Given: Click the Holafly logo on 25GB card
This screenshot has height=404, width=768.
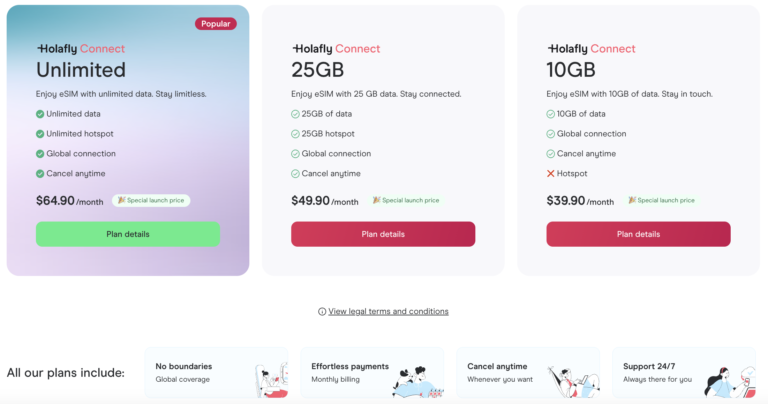Looking at the screenshot, I should click(x=336, y=48).
